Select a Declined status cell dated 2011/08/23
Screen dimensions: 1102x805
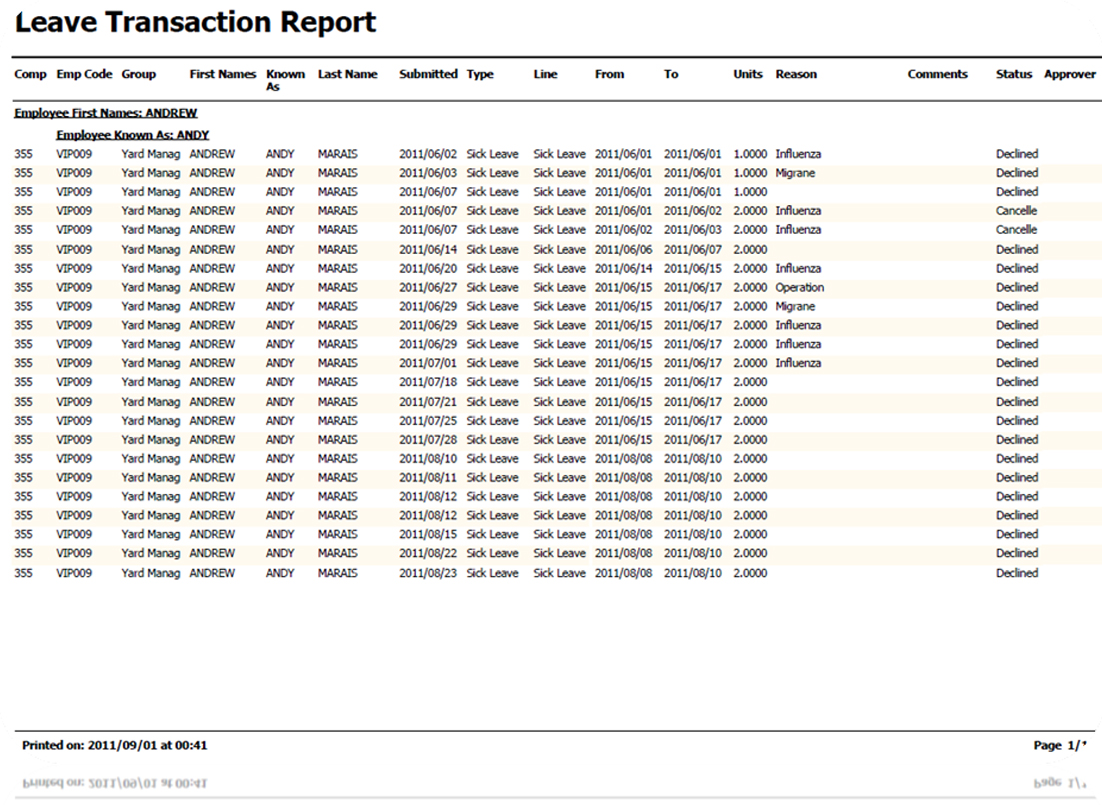click(x=1016, y=573)
